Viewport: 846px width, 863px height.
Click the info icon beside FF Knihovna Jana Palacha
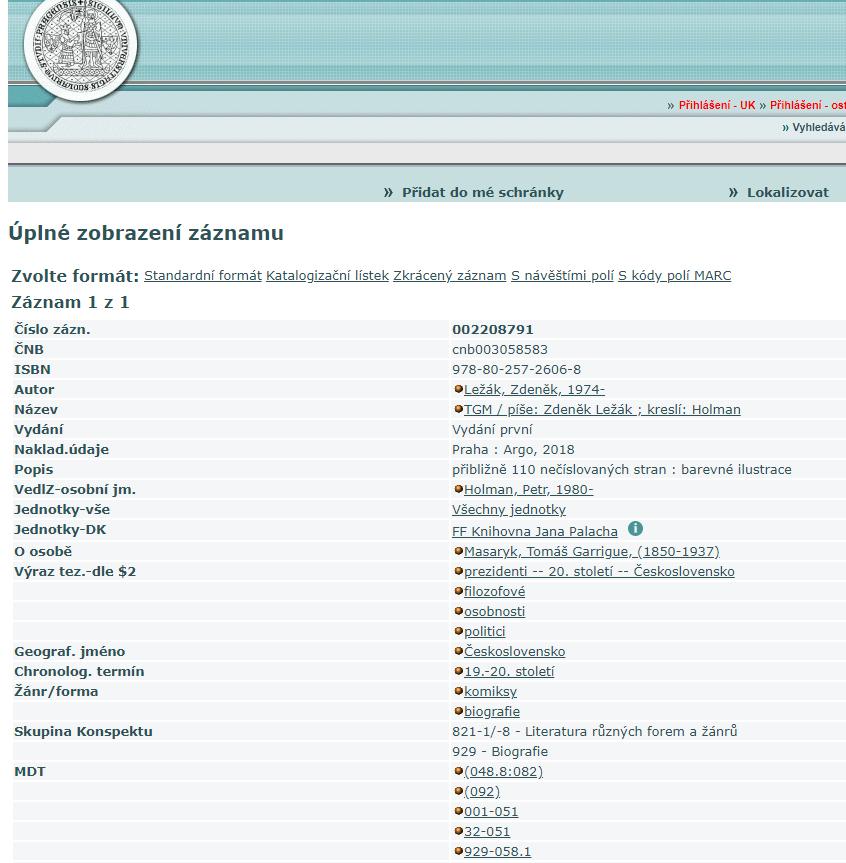pos(635,528)
